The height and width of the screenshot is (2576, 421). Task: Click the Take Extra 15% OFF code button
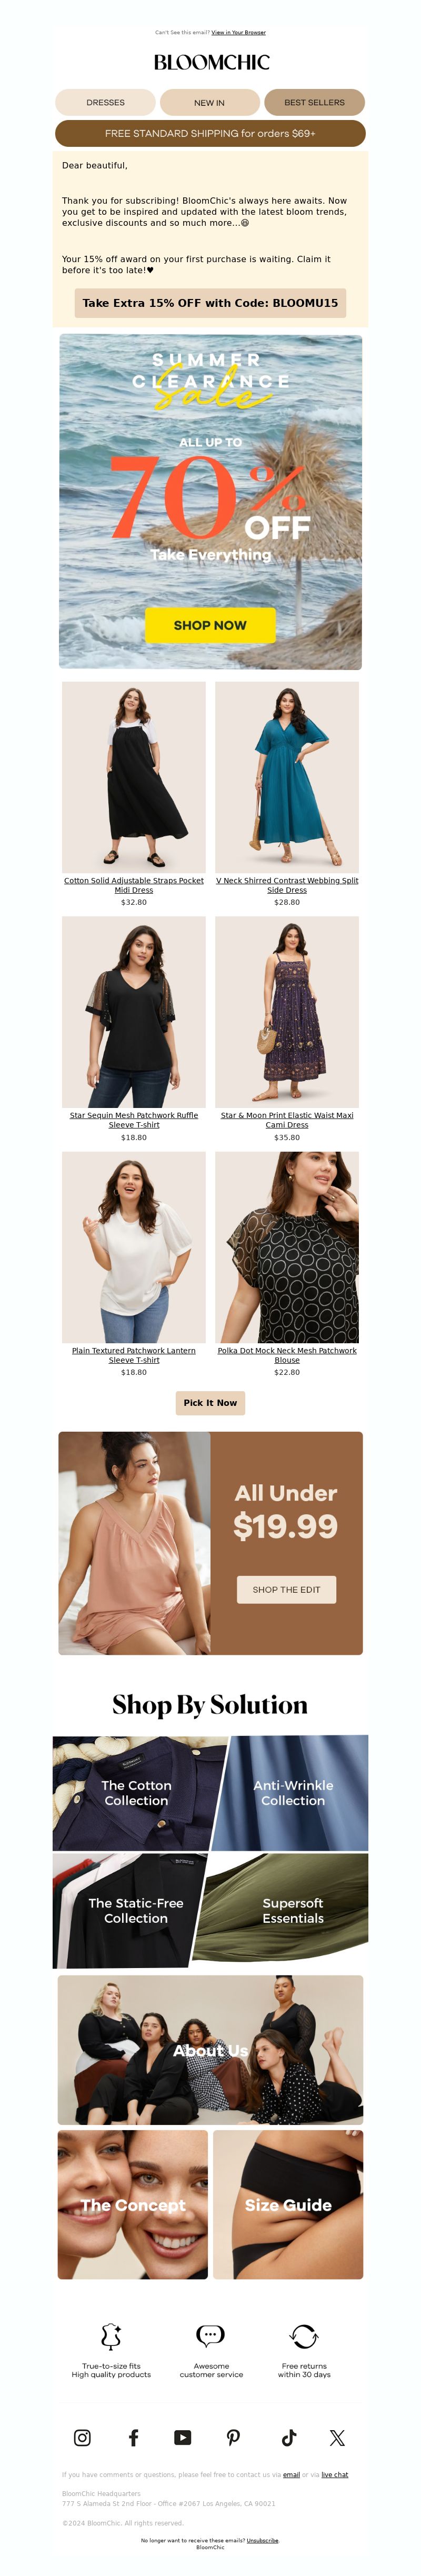(210, 303)
